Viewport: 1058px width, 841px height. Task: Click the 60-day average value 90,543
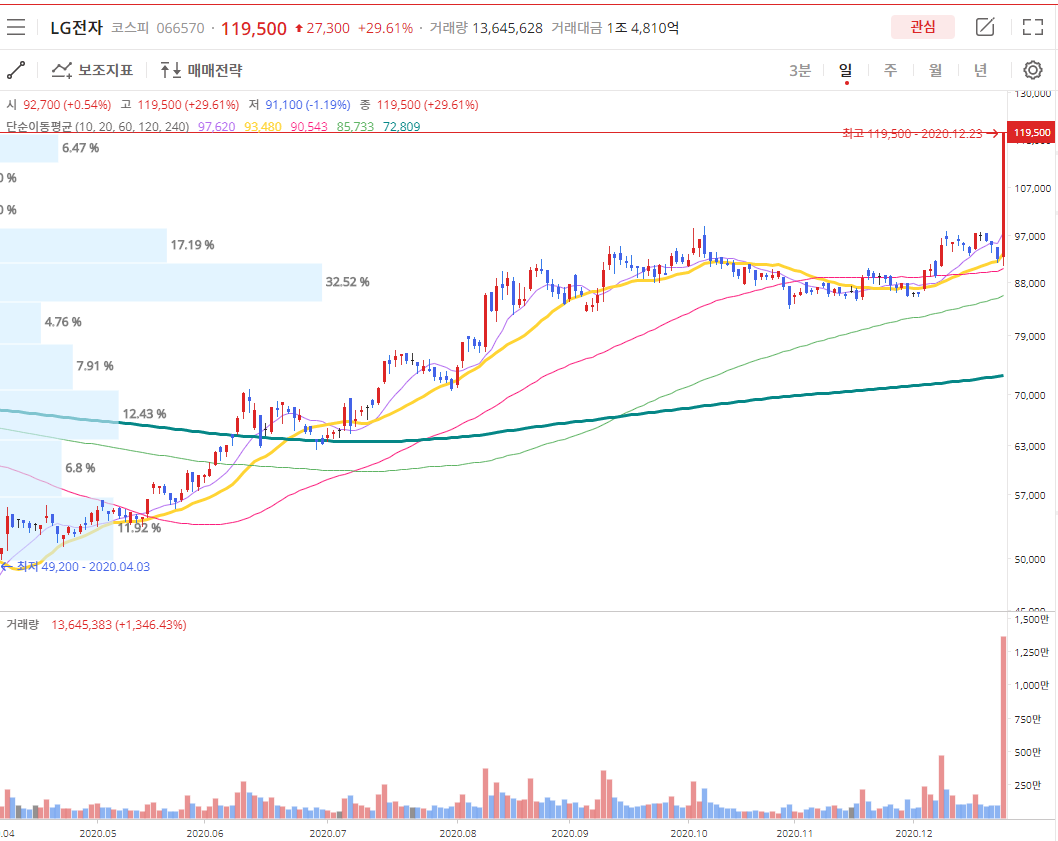[309, 126]
